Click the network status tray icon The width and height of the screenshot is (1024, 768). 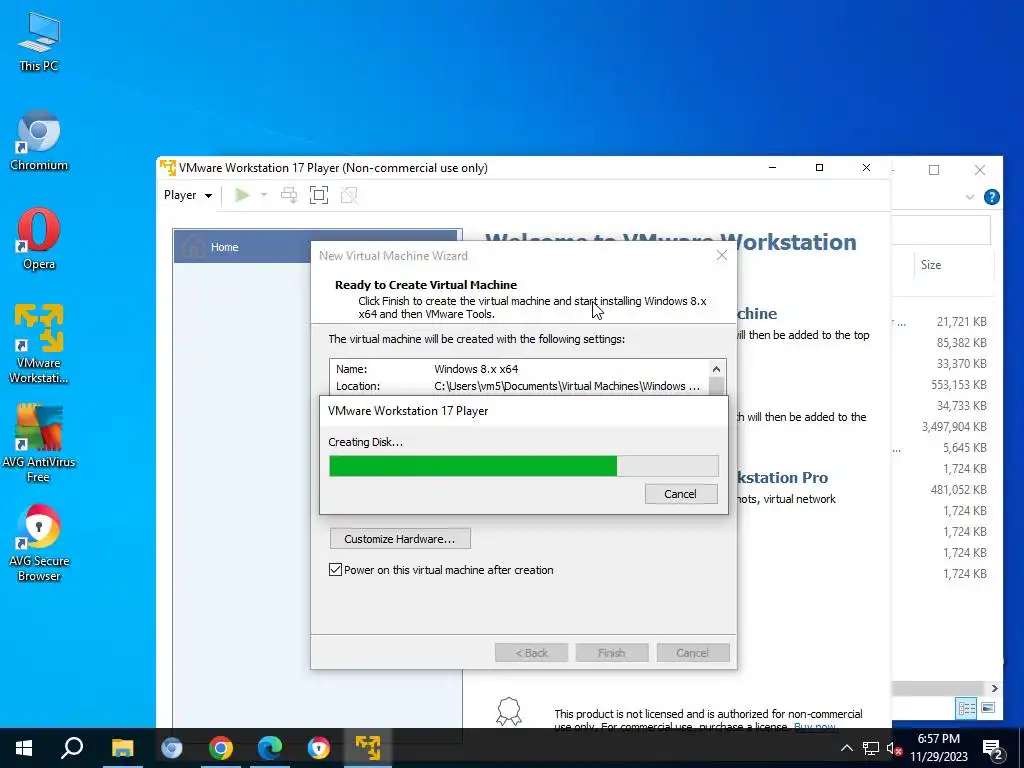pyautogui.click(x=871, y=748)
